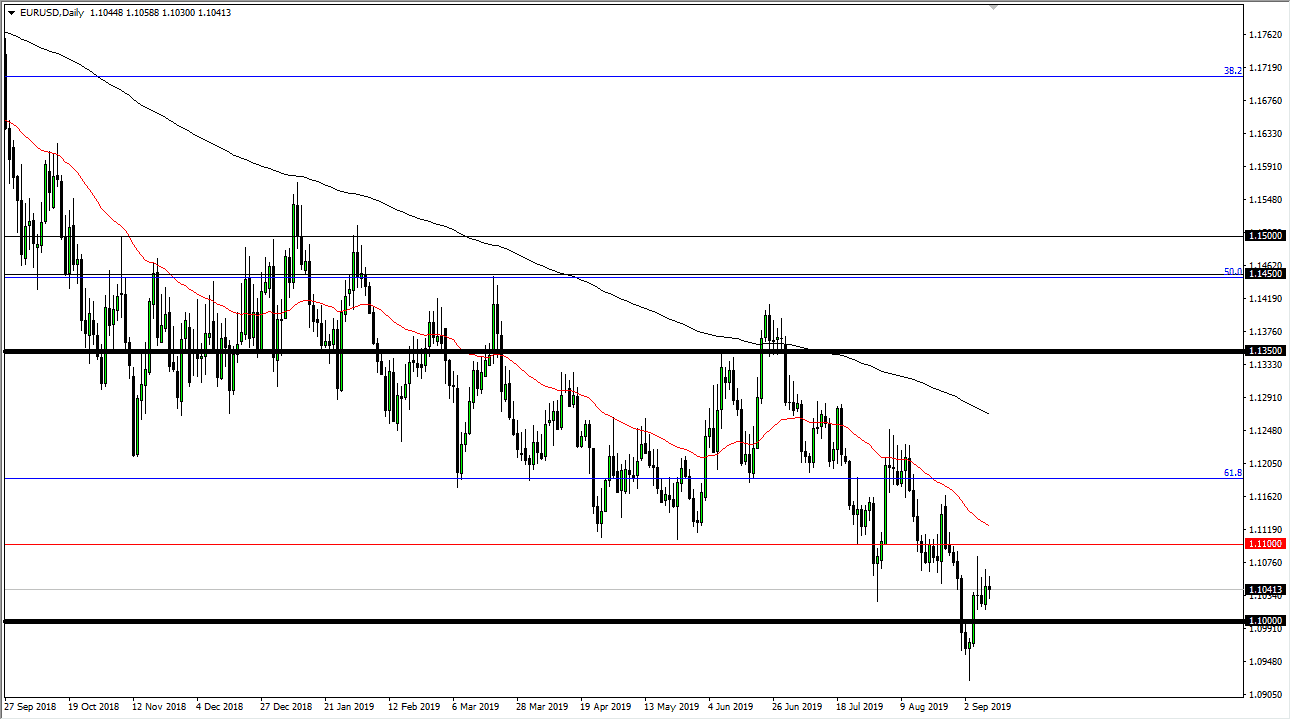Click the current price tag 1.10413

click(1265, 590)
